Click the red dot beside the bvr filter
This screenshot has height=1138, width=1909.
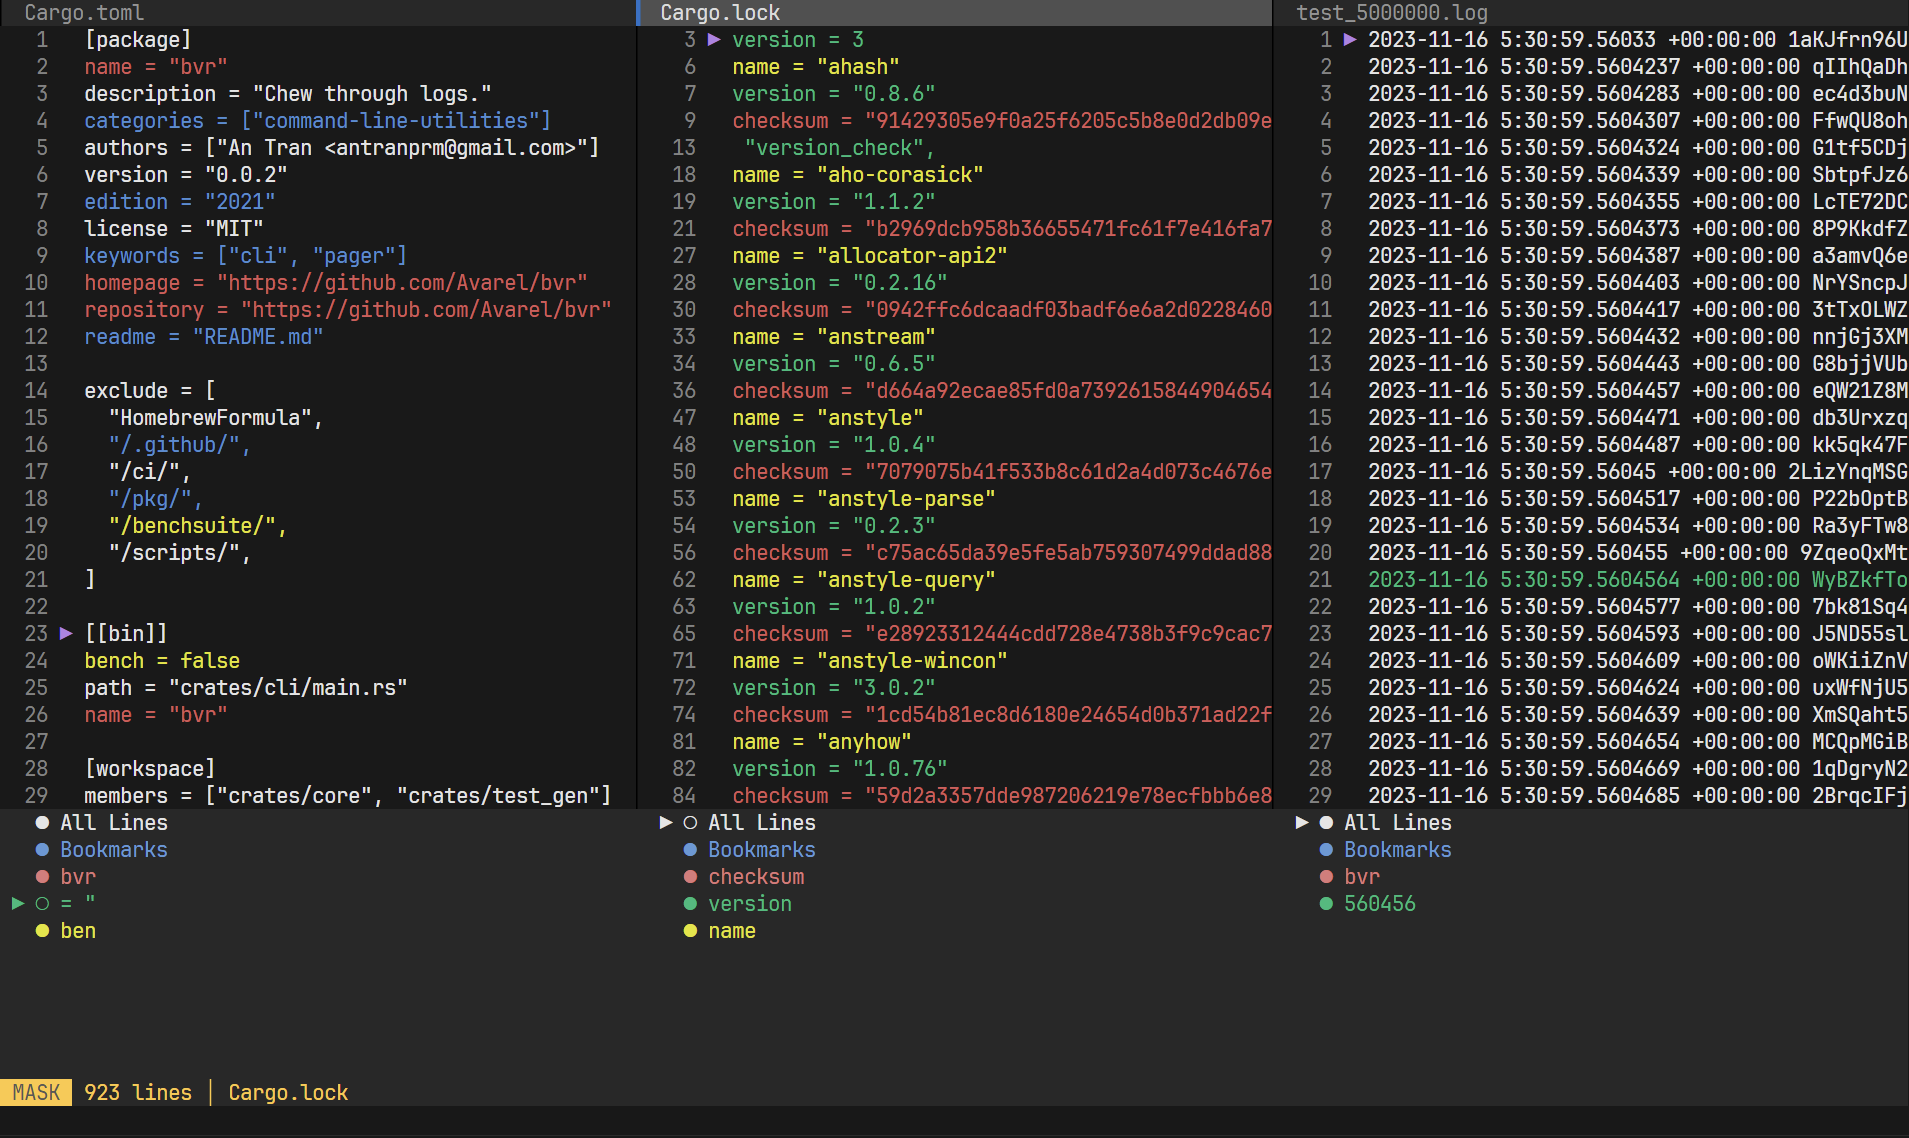coord(42,877)
